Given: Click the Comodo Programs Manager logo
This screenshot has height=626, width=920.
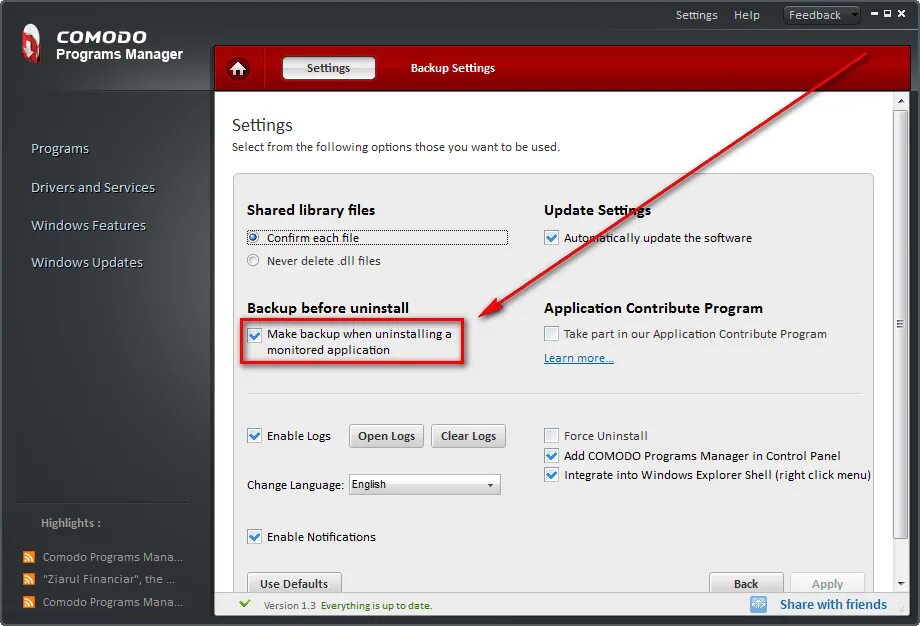Looking at the screenshot, I should (x=31, y=43).
